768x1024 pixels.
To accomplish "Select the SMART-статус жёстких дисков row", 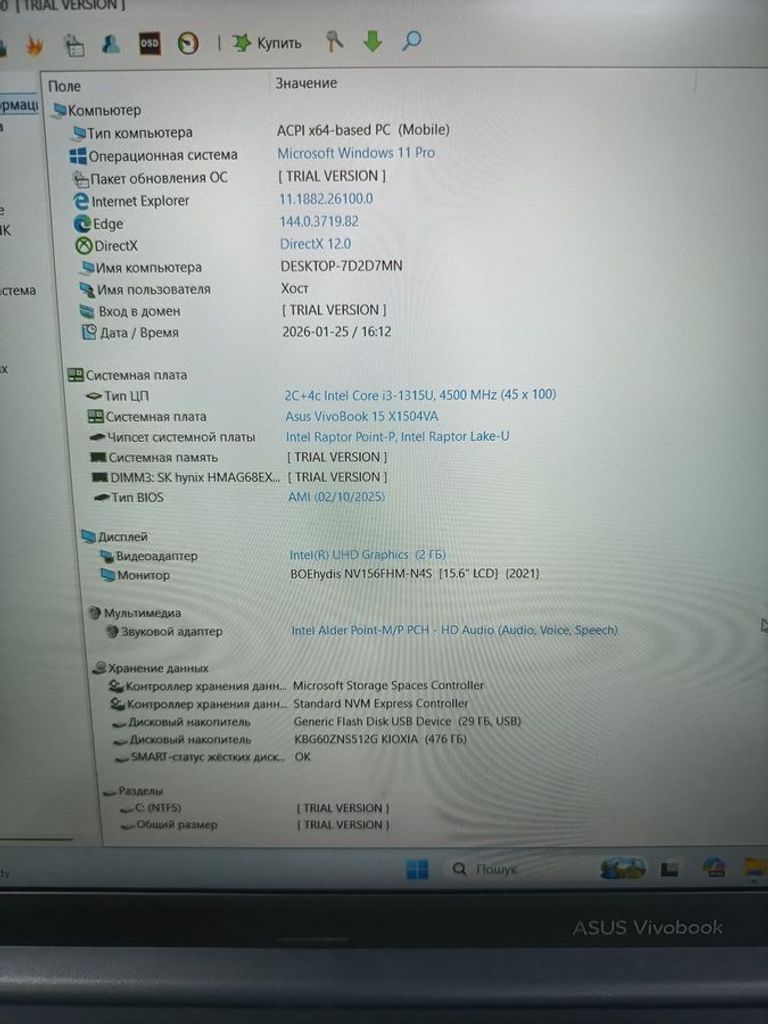I will coord(199,757).
